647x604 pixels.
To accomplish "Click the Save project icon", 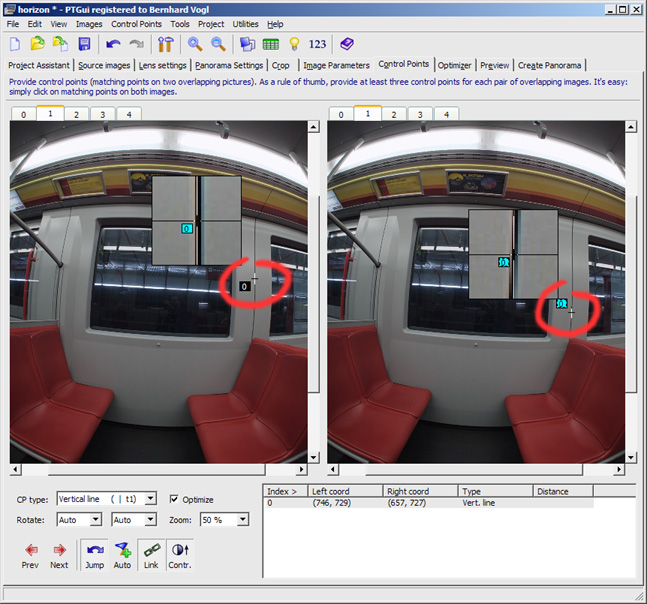I will coord(84,44).
